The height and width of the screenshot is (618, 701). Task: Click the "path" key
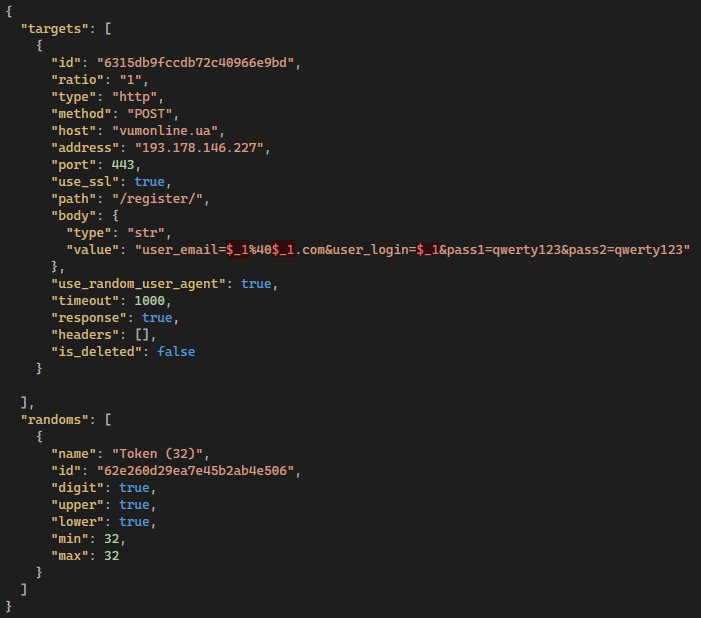pyautogui.click(x=74, y=199)
